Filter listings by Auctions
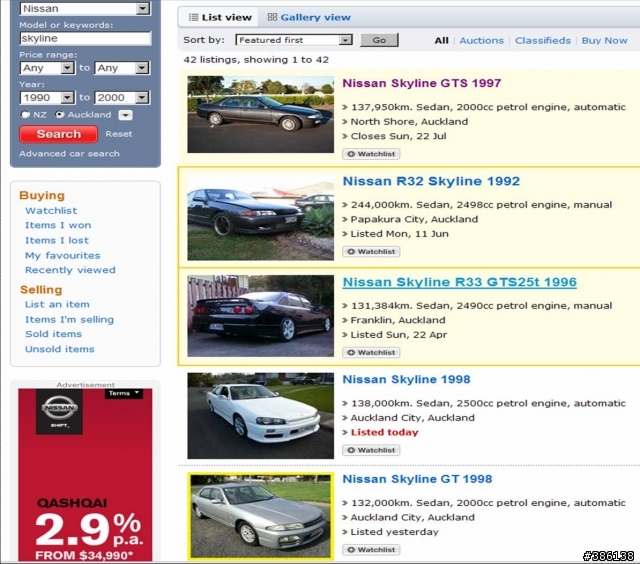 (482, 40)
